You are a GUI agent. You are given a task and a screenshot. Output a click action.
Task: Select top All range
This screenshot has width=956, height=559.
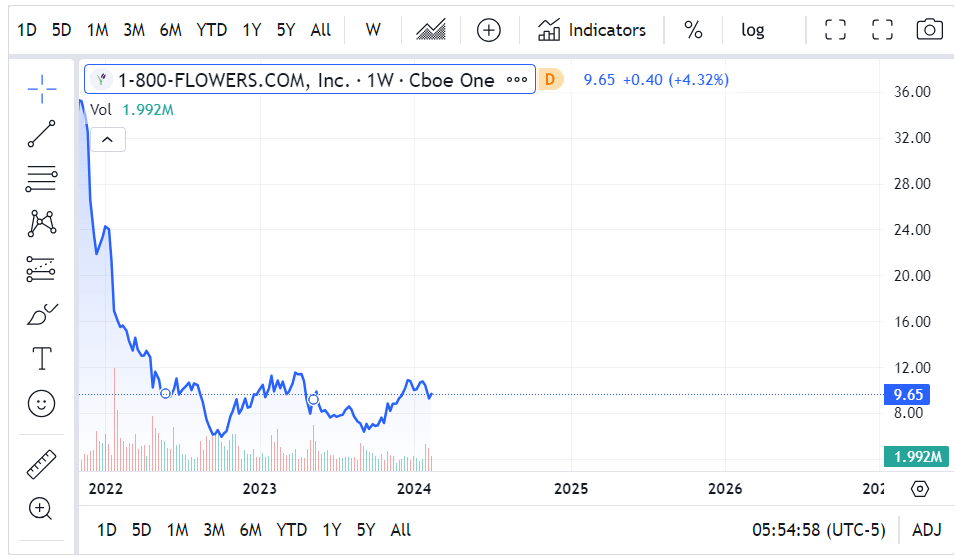click(321, 30)
